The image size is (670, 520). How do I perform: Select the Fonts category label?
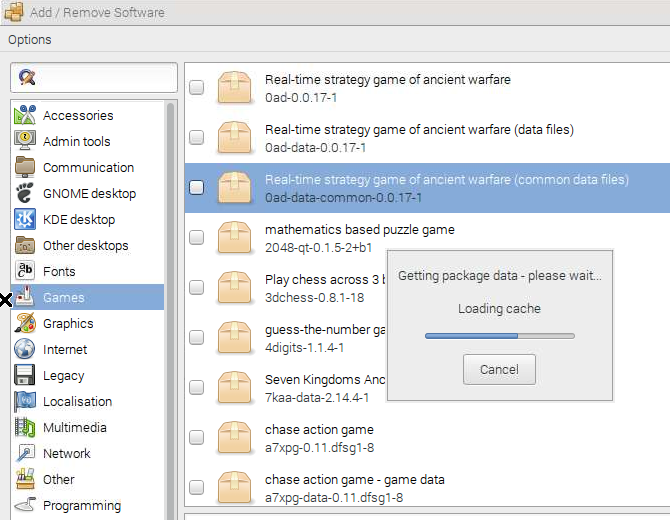(x=59, y=272)
